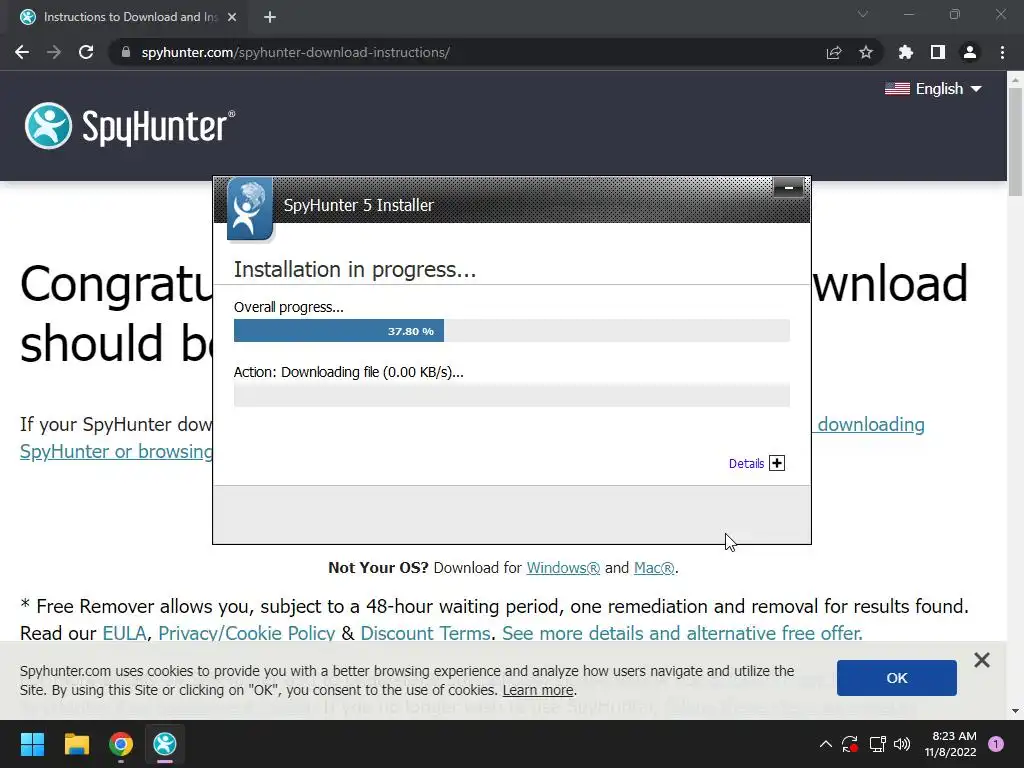Click the 'Not Your OS?' text
The image size is (1024, 768).
(x=378, y=568)
